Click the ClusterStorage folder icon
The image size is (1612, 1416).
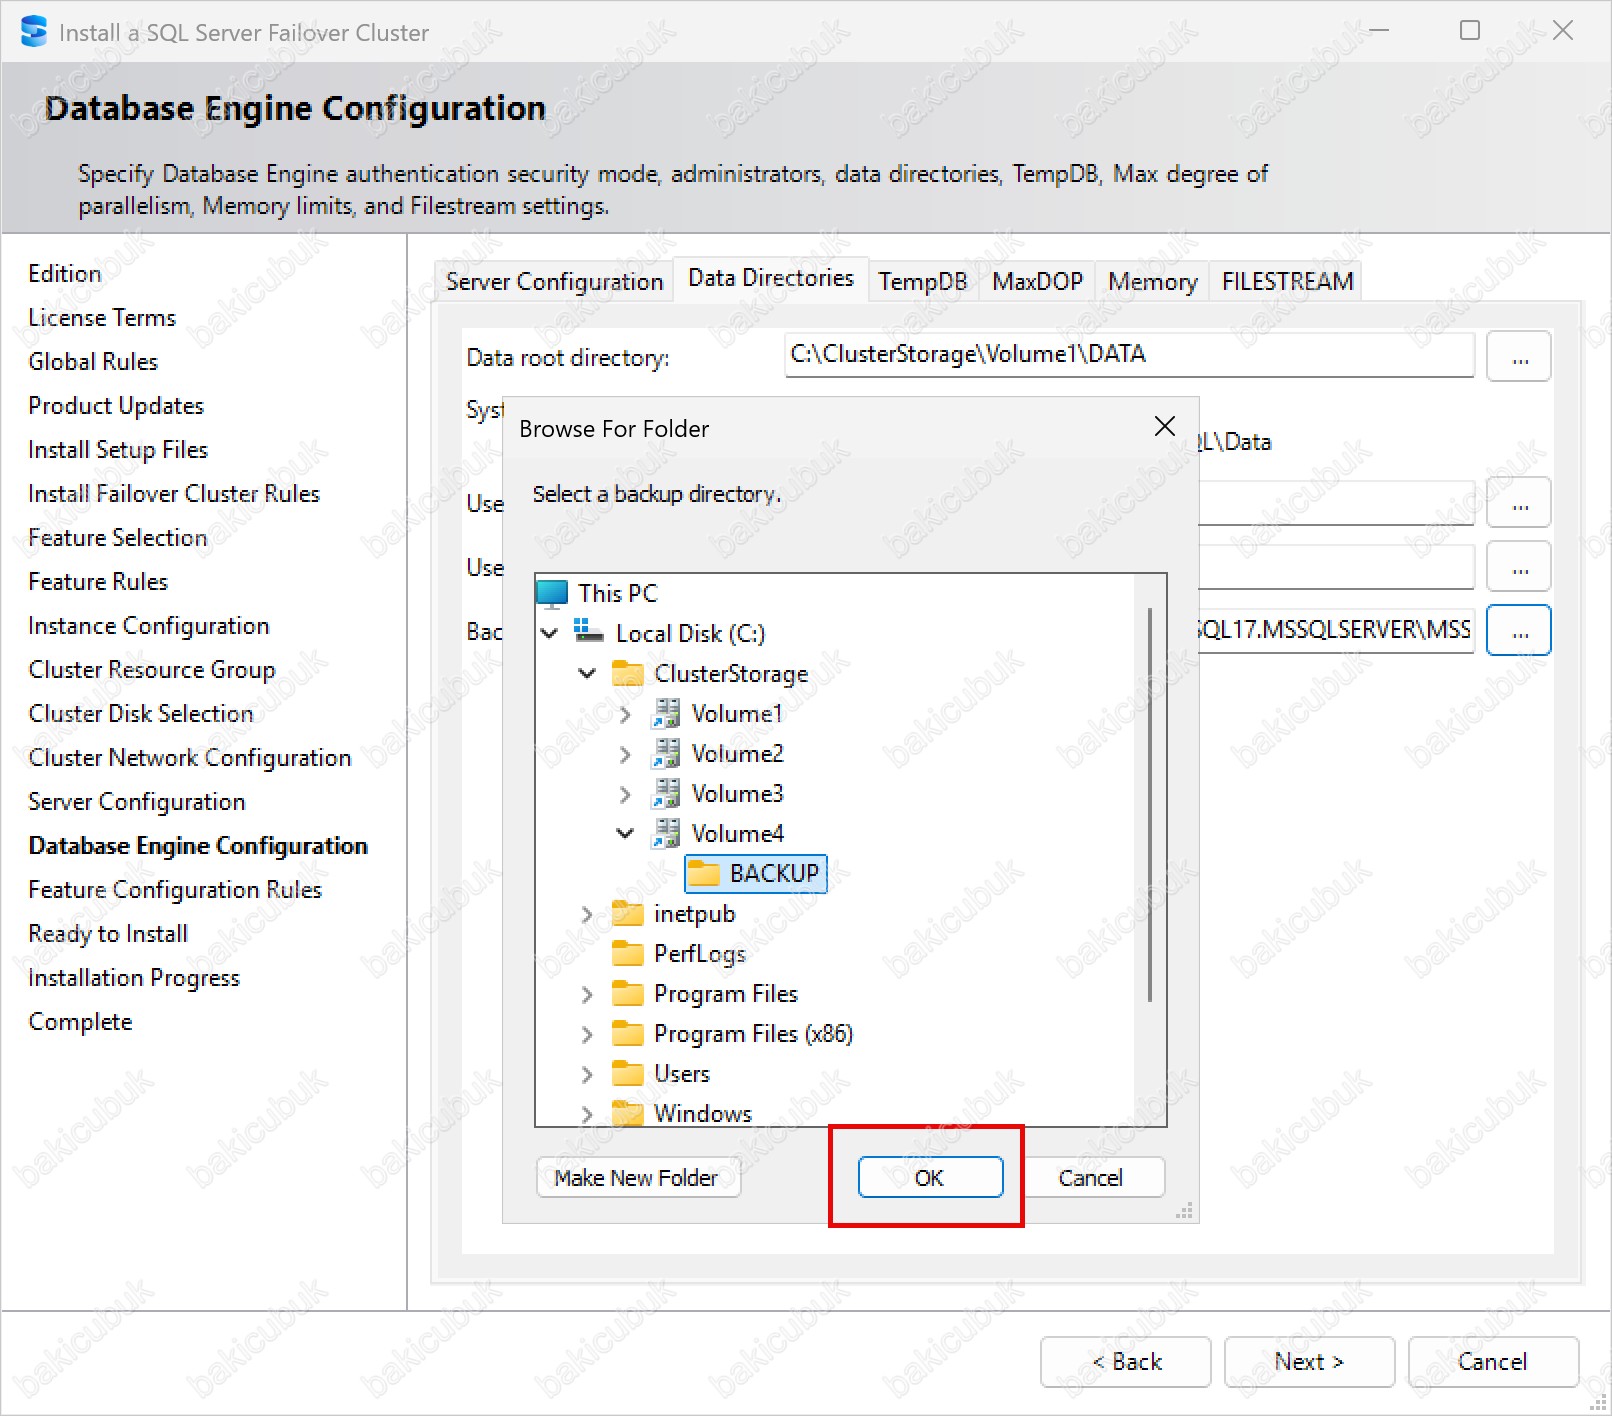(627, 674)
